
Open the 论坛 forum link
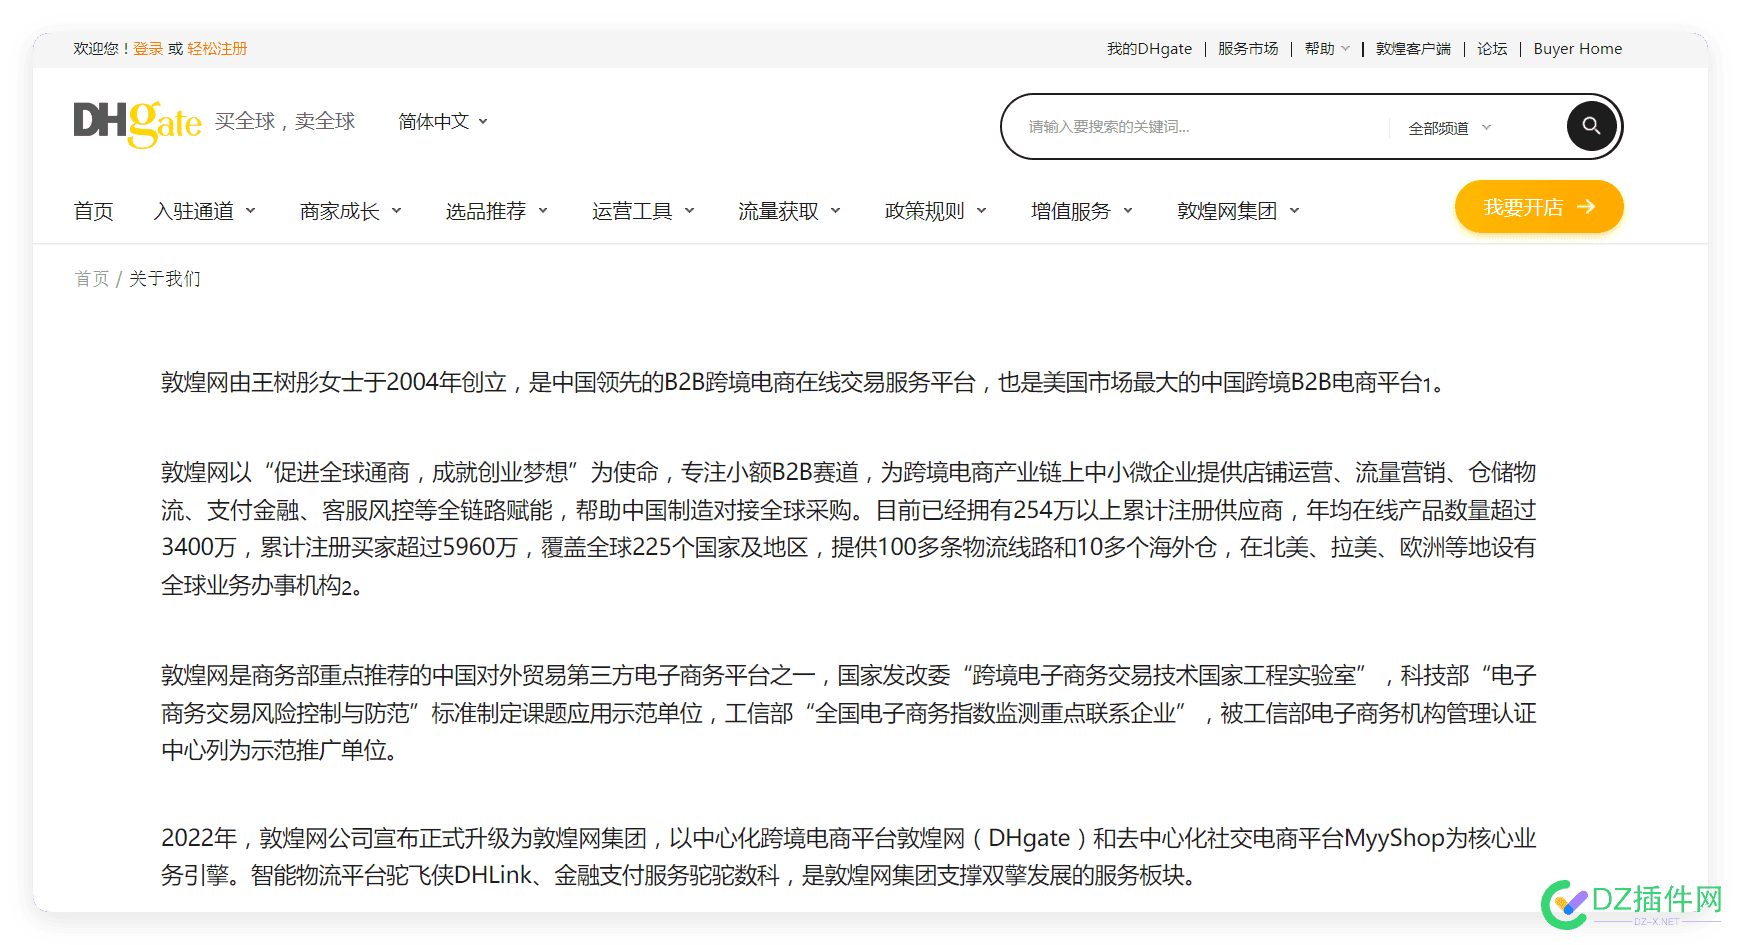click(1492, 48)
